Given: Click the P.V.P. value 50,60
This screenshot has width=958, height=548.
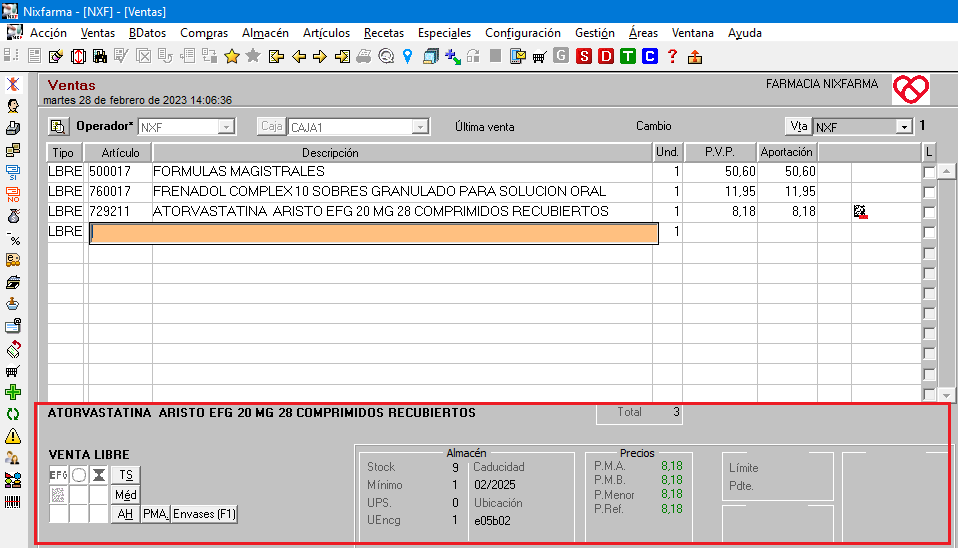Looking at the screenshot, I should coord(740,172).
